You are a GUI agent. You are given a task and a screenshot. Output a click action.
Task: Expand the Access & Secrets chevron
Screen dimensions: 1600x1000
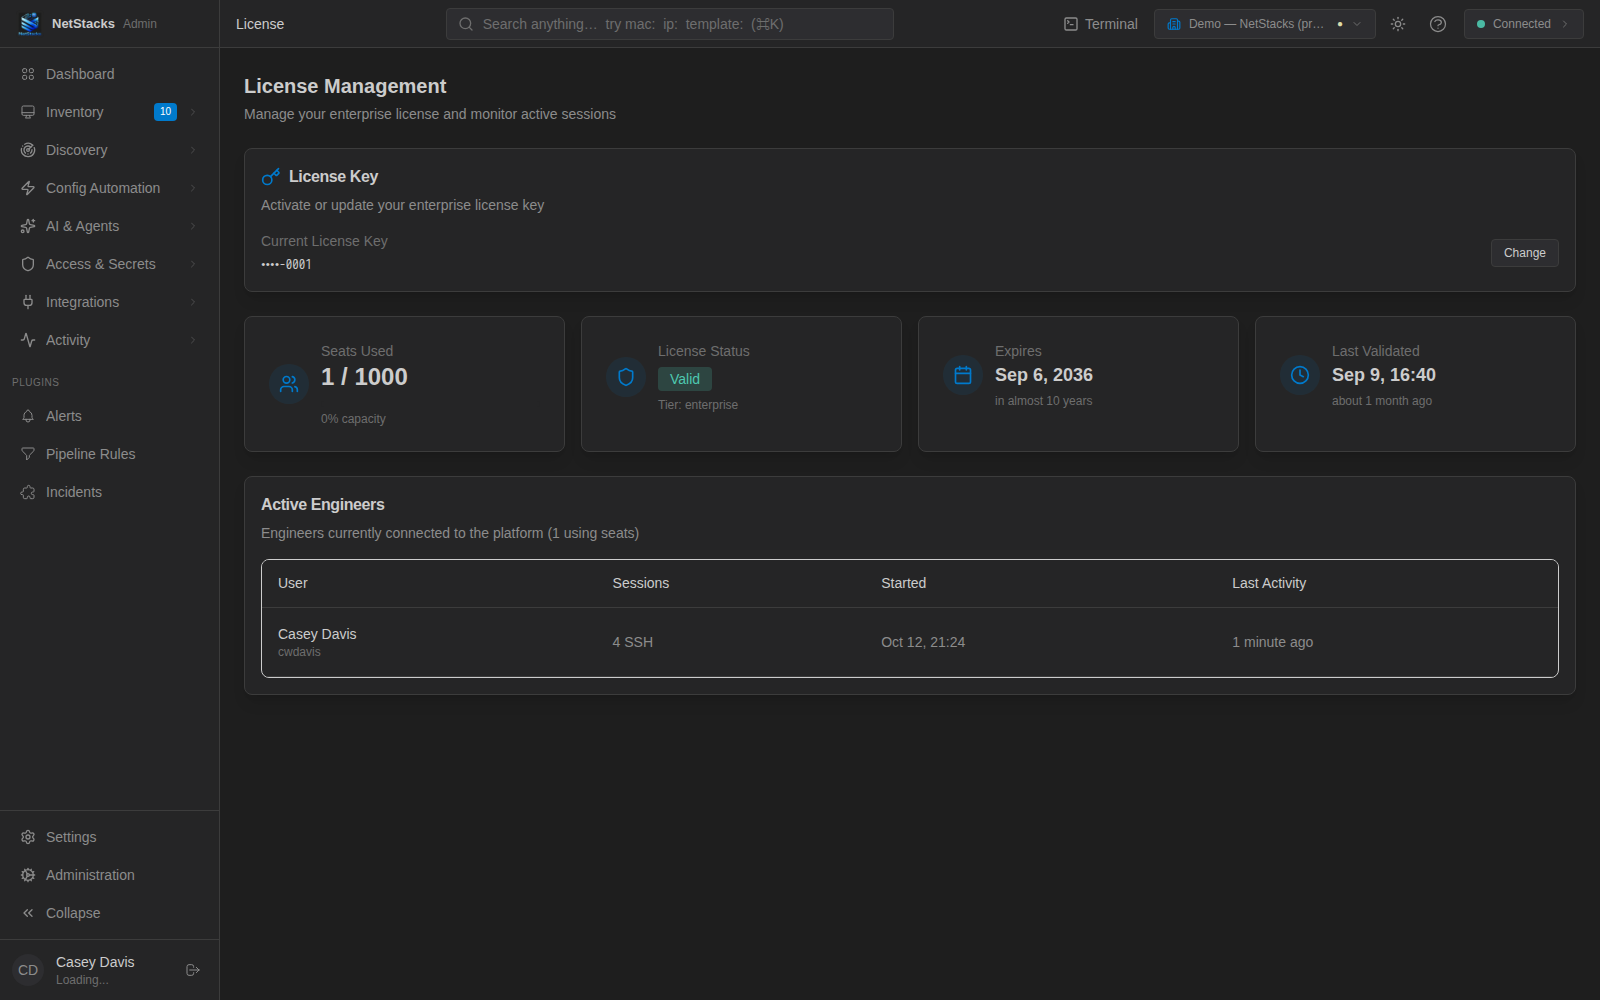193,264
